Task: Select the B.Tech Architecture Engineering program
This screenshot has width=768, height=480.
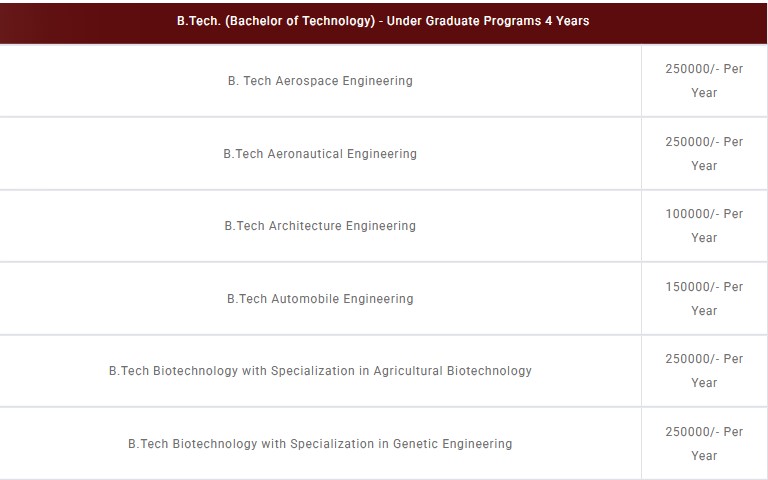Action: [320, 226]
